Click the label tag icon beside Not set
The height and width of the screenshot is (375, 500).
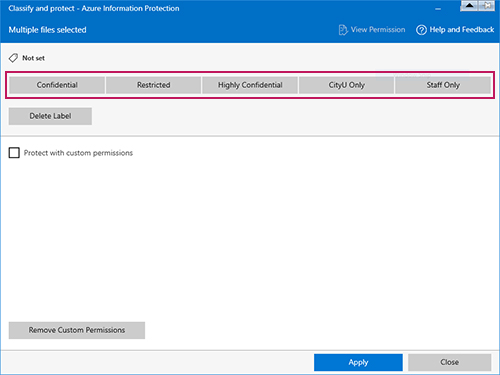pos(13,58)
